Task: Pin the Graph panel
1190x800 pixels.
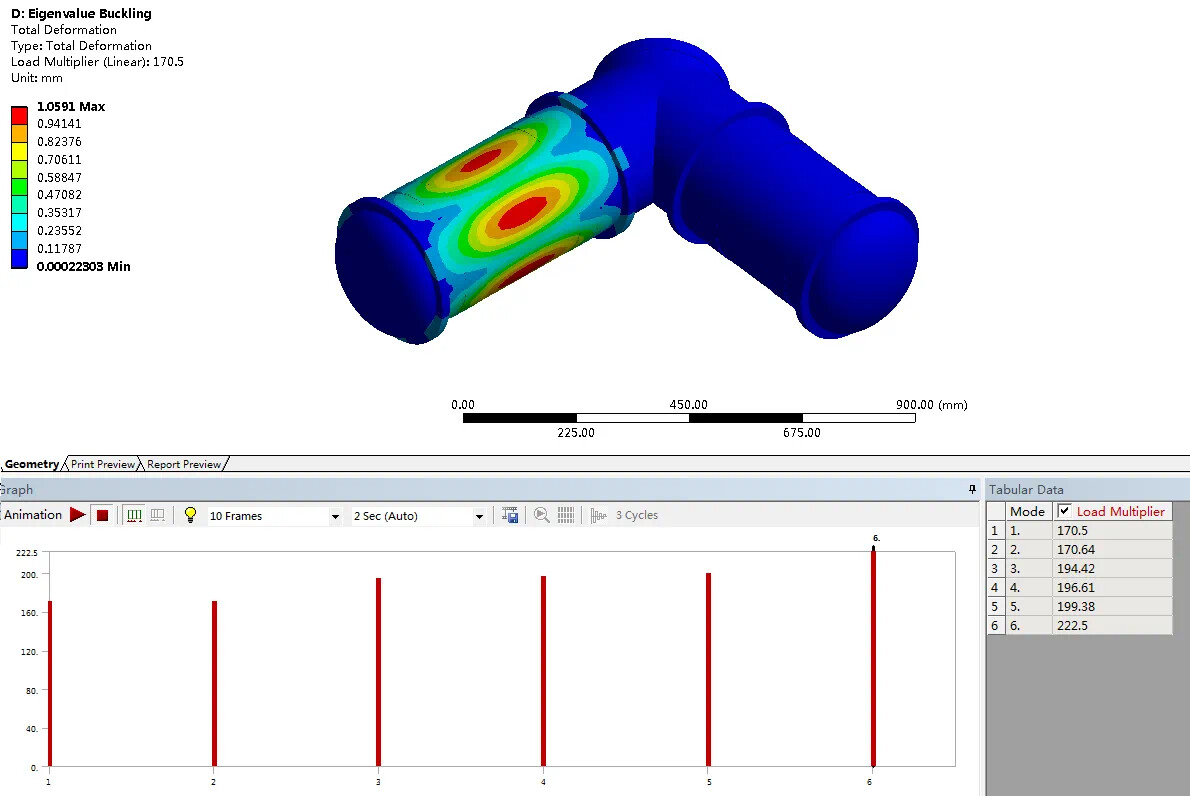Action: pyautogui.click(x=971, y=489)
